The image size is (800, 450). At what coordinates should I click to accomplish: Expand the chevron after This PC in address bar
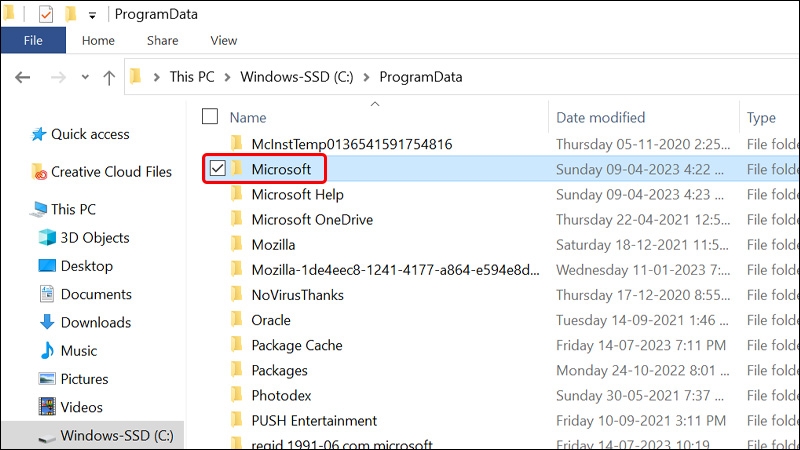227,77
